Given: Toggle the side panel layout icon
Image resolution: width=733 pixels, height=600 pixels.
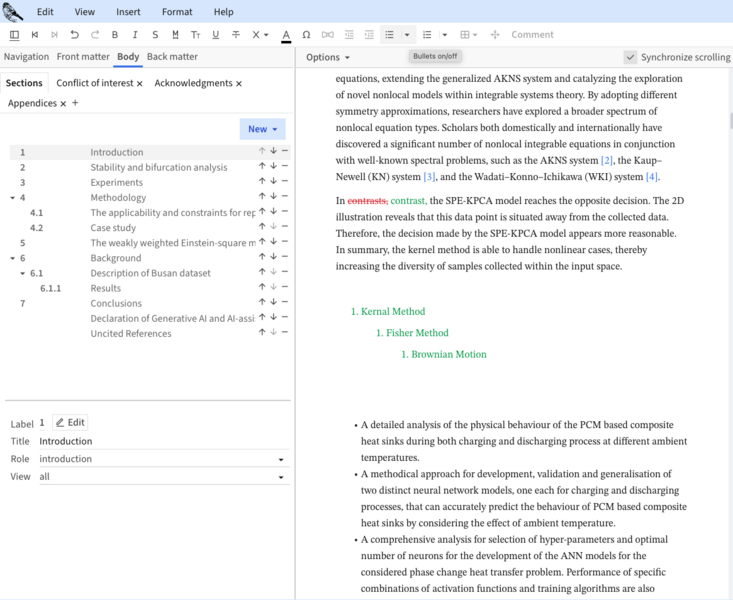Looking at the screenshot, I should [14, 35].
